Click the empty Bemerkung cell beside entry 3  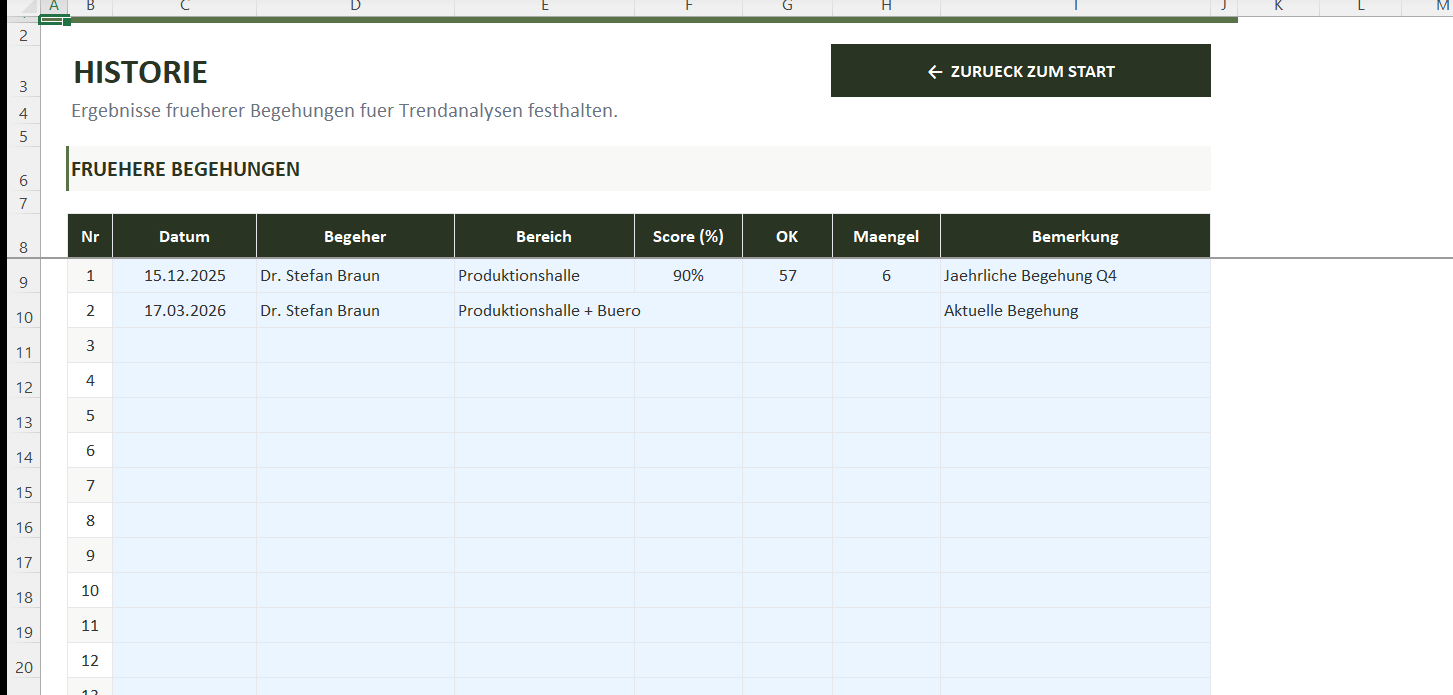click(1075, 345)
